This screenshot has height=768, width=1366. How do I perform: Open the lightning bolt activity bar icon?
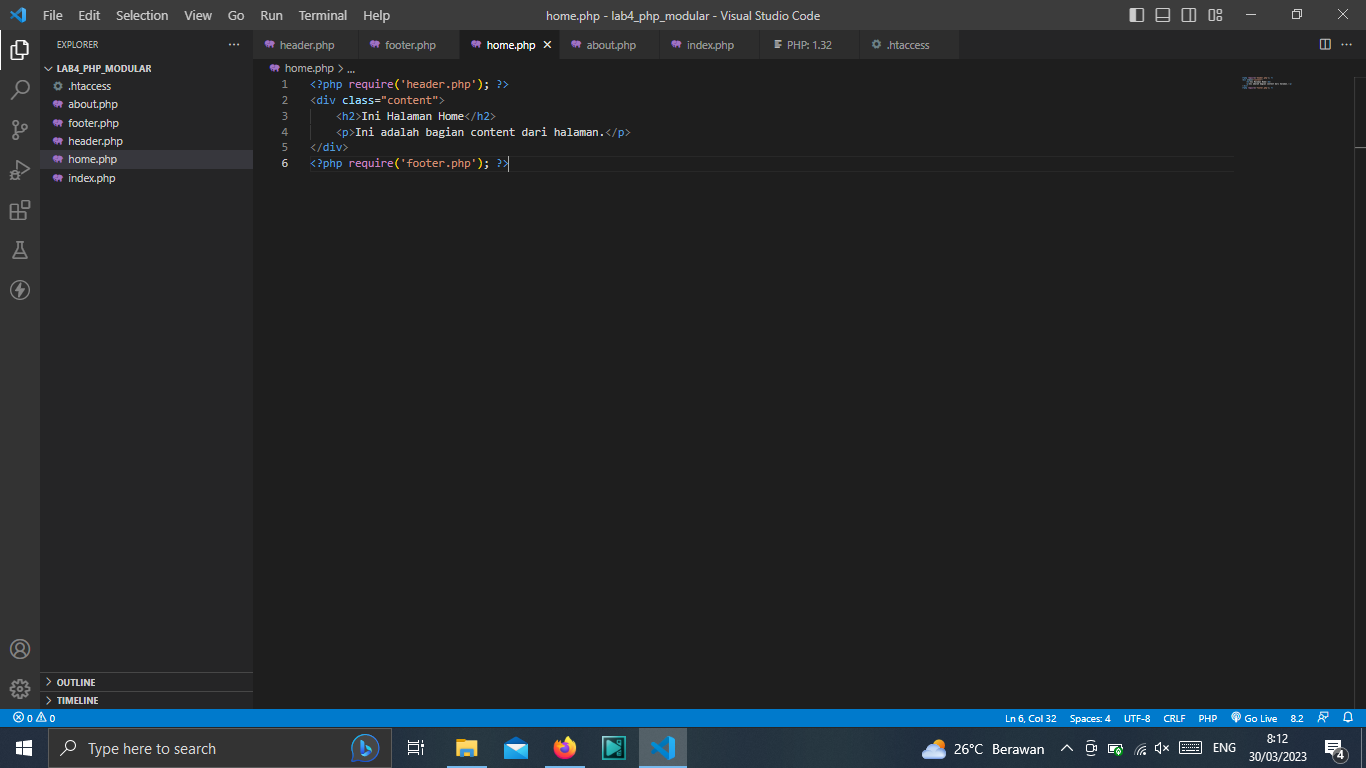[20, 290]
